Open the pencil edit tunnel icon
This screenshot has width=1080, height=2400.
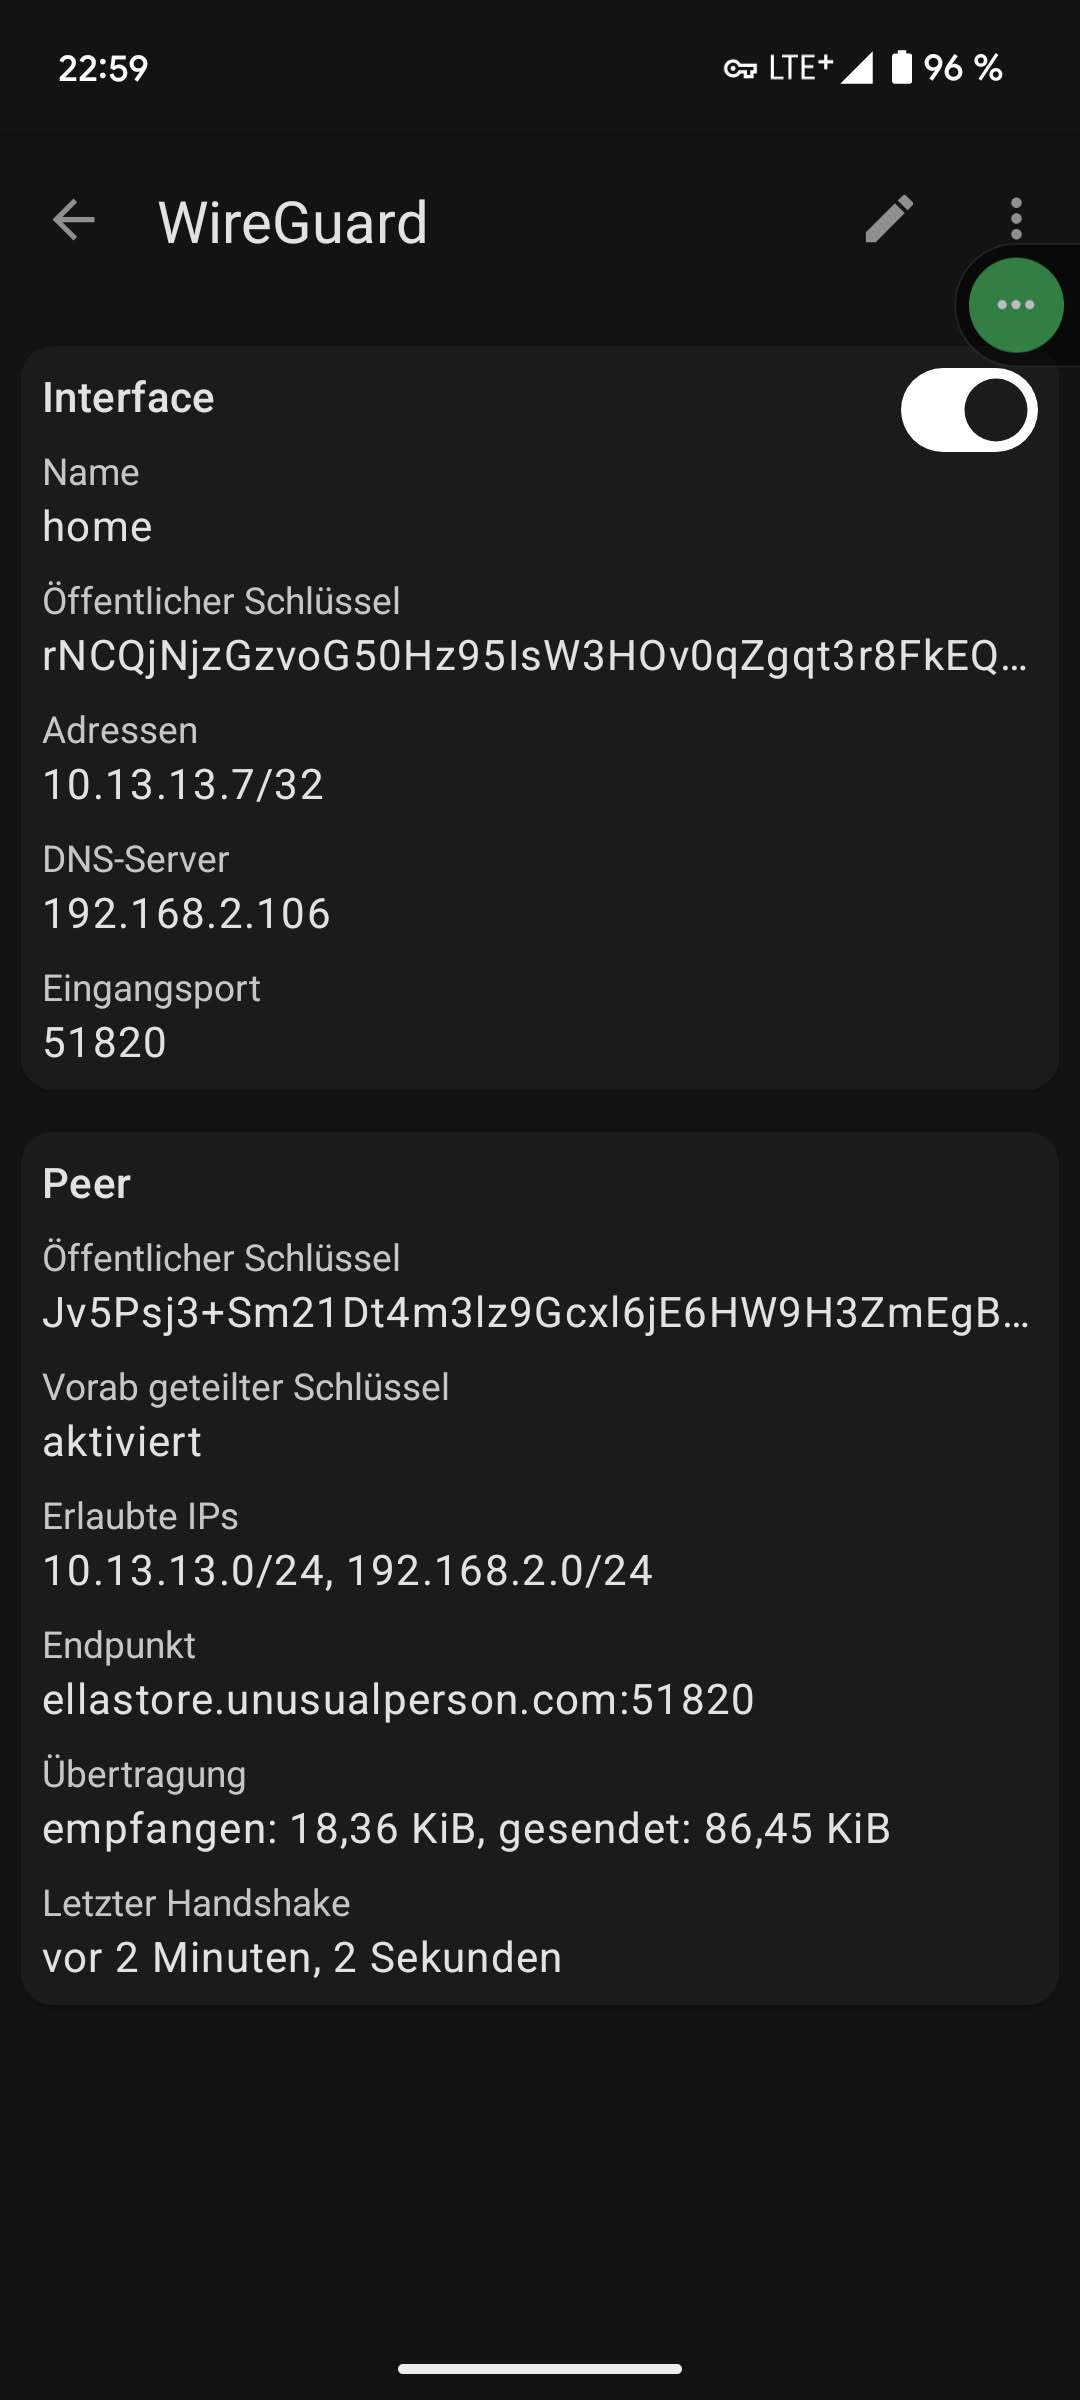(x=888, y=220)
